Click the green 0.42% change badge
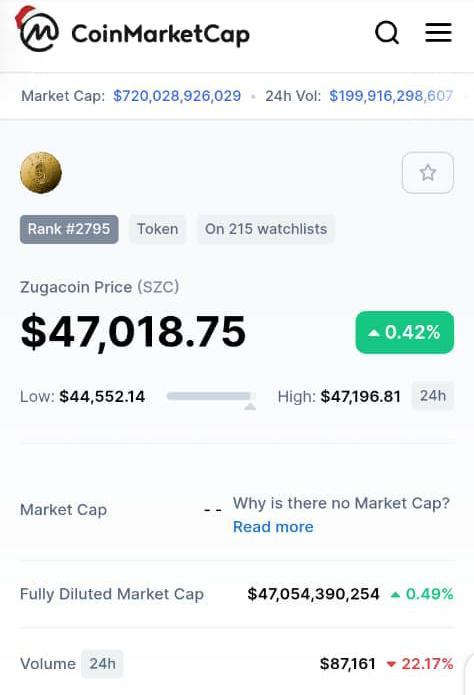The image size is (474, 695). pos(404,332)
